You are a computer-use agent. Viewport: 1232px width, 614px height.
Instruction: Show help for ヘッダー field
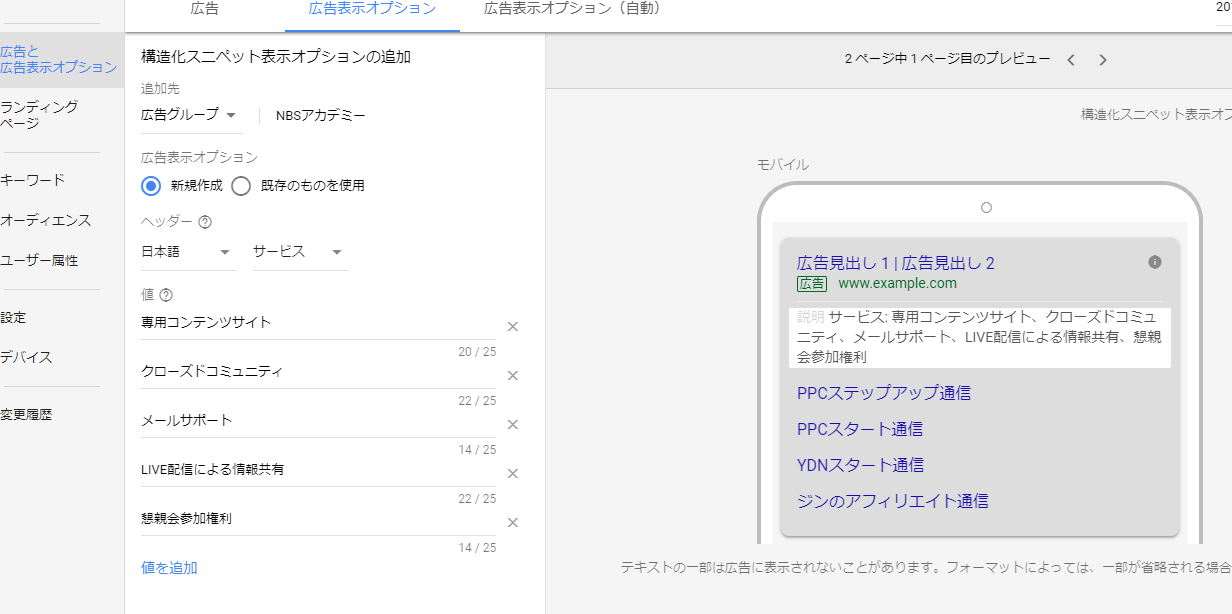pos(205,222)
